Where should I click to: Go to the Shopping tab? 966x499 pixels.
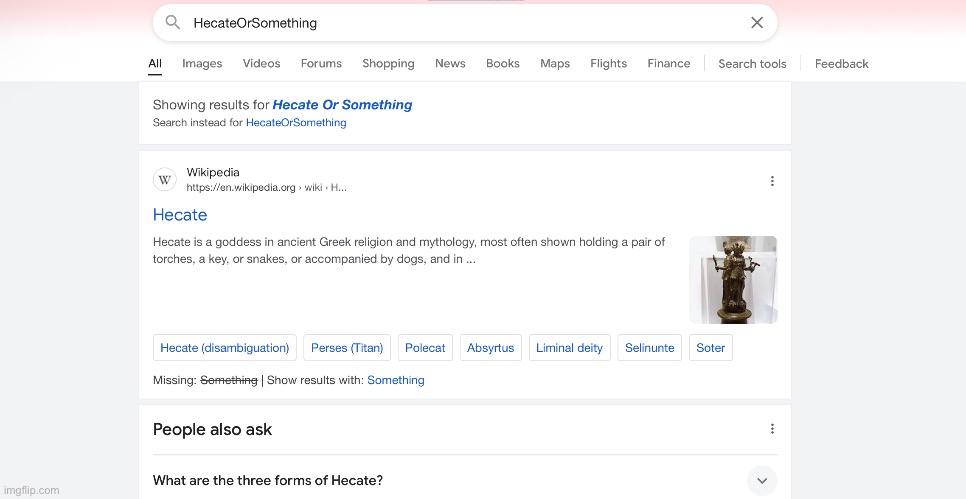(388, 63)
